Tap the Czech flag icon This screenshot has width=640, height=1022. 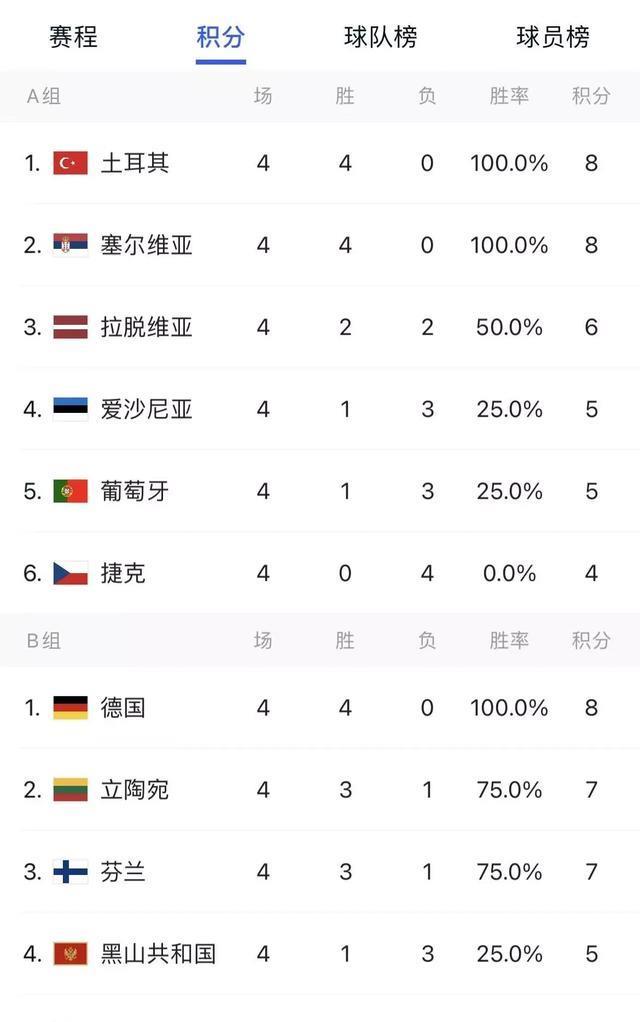(70, 573)
